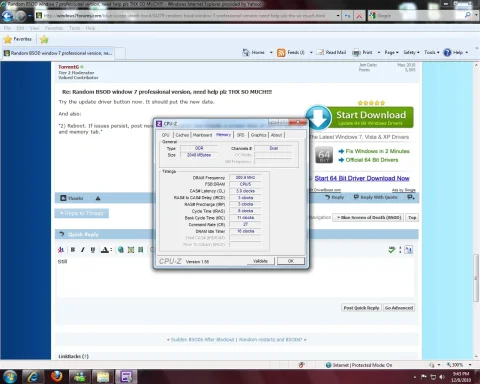Click the page vertical scrollbar thumb
The image size is (480, 384).
[x=476, y=278]
